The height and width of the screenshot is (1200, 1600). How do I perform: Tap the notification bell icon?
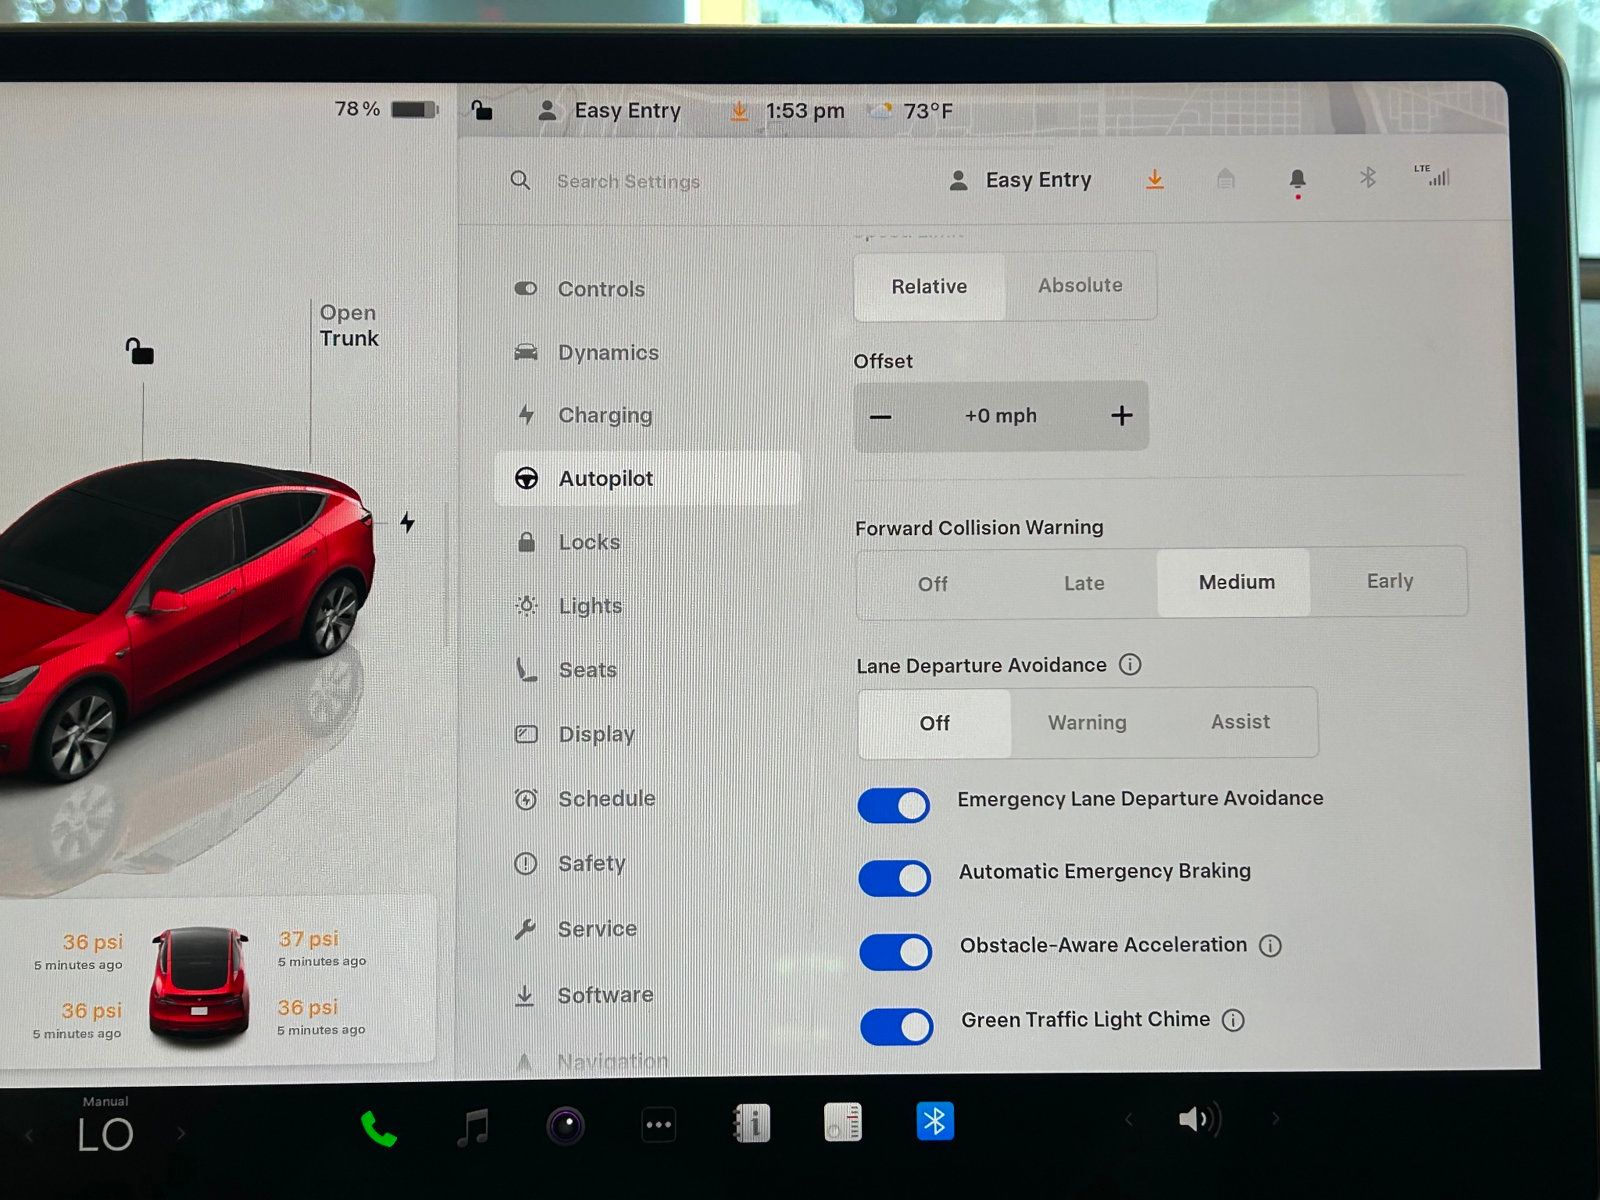(1297, 179)
